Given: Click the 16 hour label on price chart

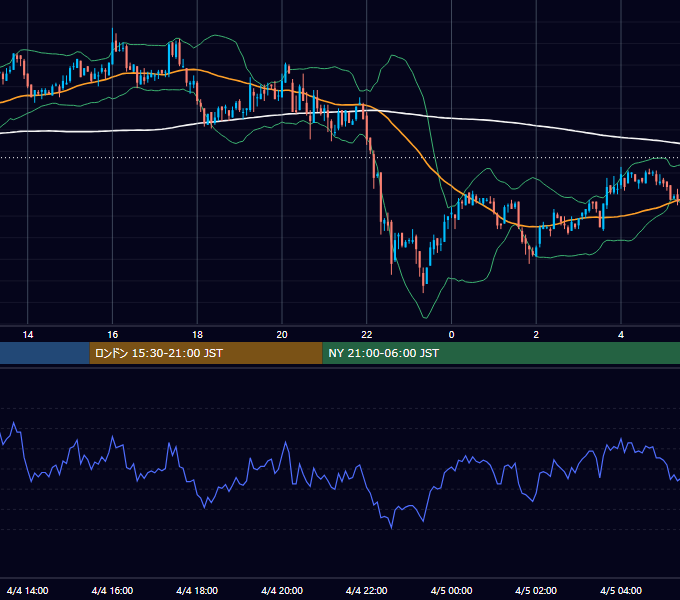Looking at the screenshot, I should pyautogui.click(x=112, y=335).
